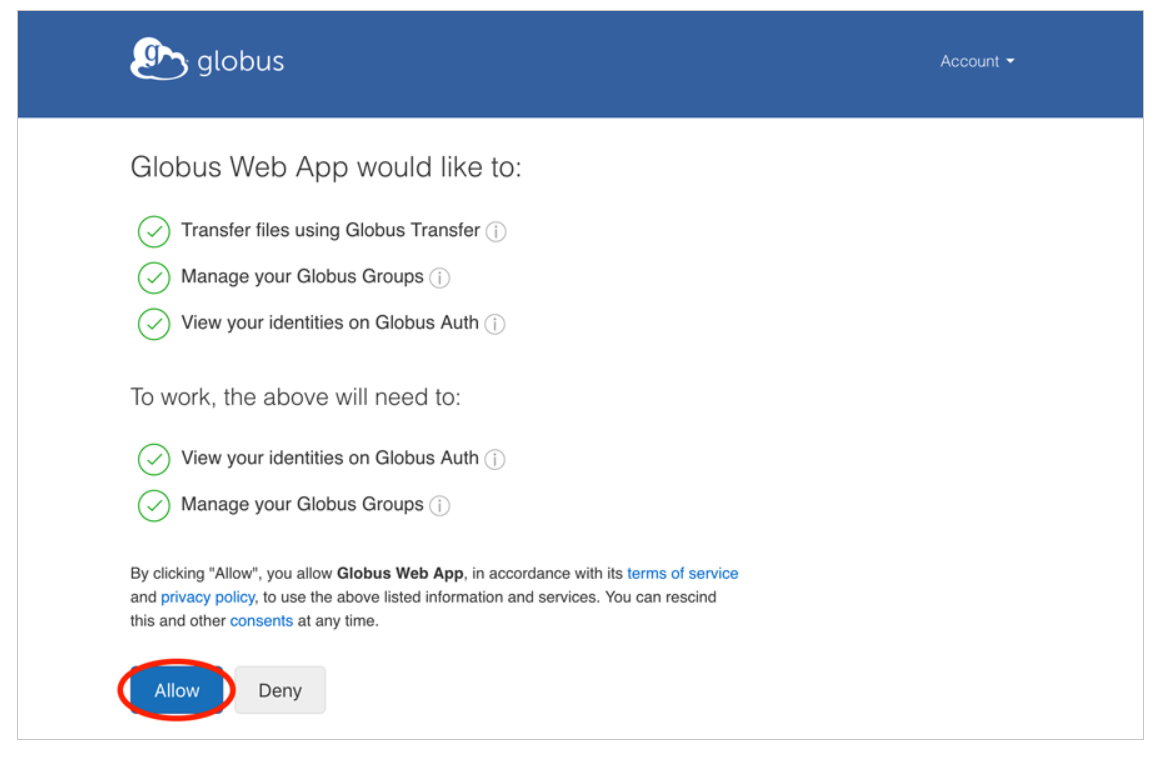
Task: Click info icon next to Manage your Globus Groups in first list
Action: click(439, 278)
